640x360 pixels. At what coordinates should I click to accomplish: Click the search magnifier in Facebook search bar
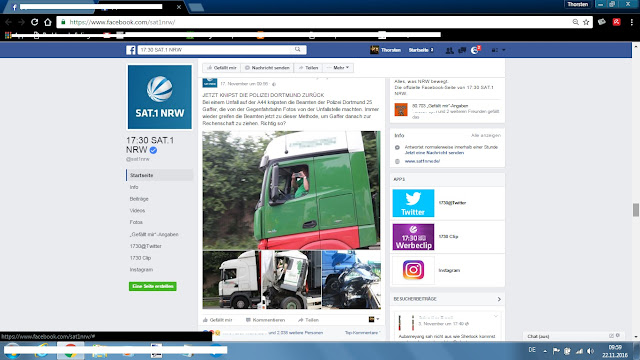pos(298,49)
